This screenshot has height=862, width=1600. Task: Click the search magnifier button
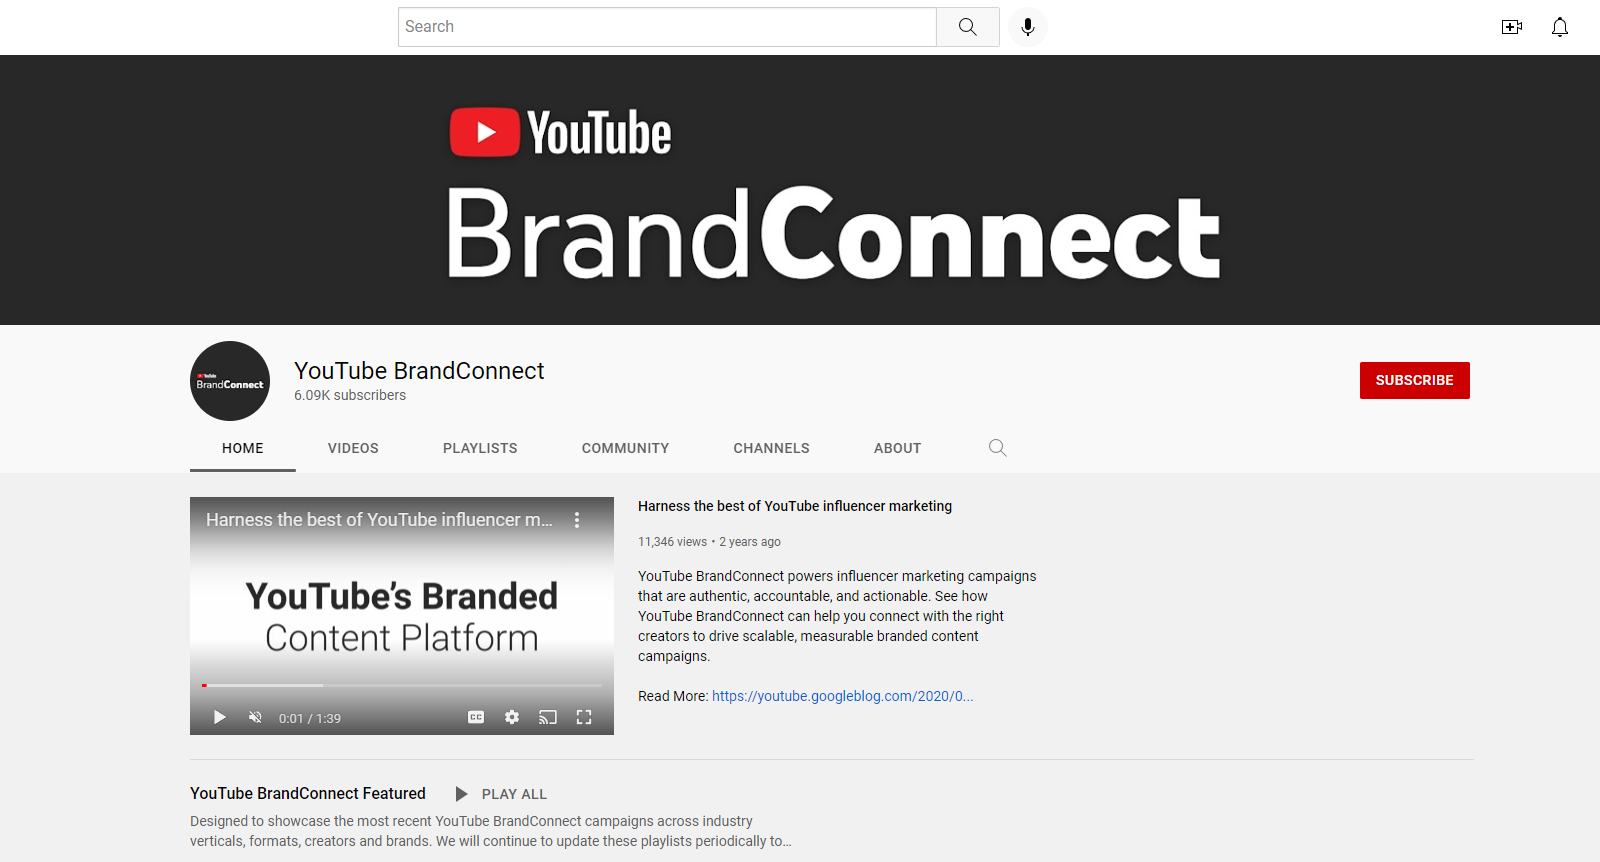(x=967, y=27)
